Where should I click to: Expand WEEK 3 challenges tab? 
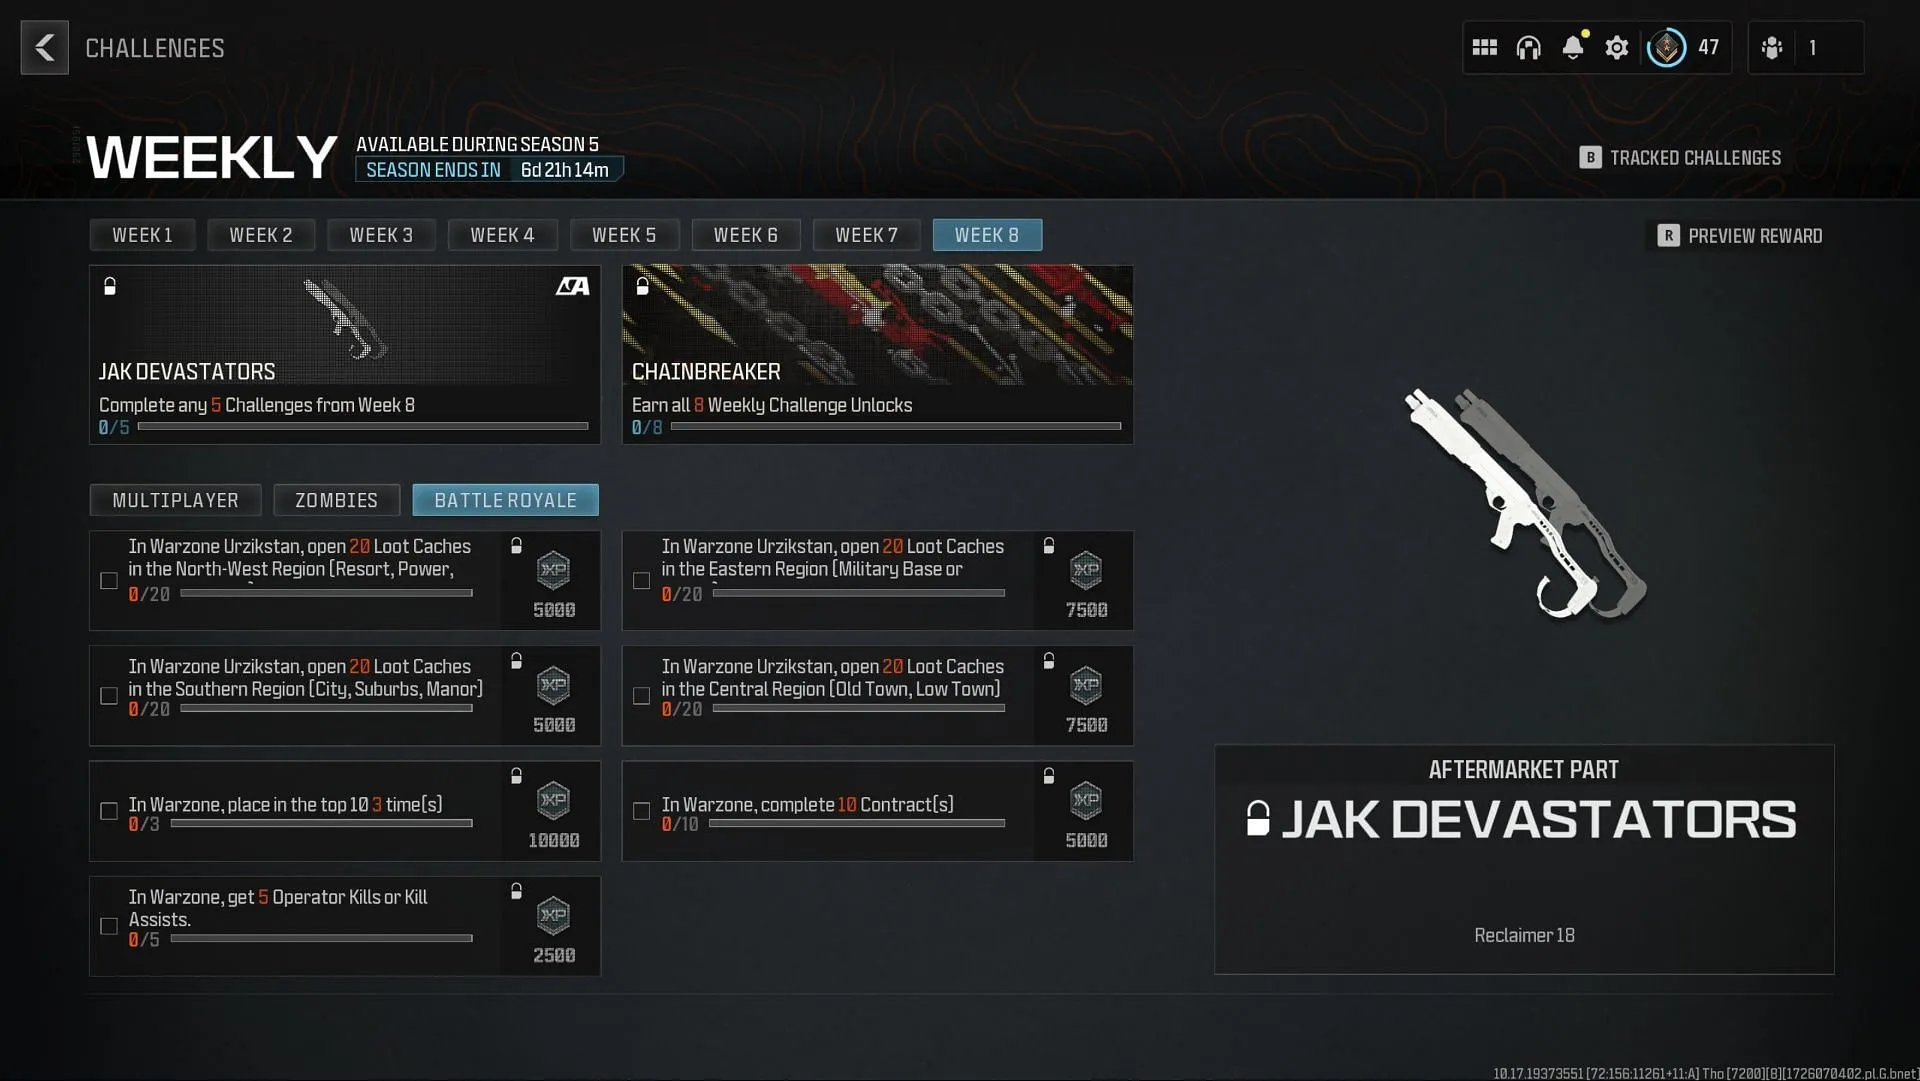click(x=381, y=235)
